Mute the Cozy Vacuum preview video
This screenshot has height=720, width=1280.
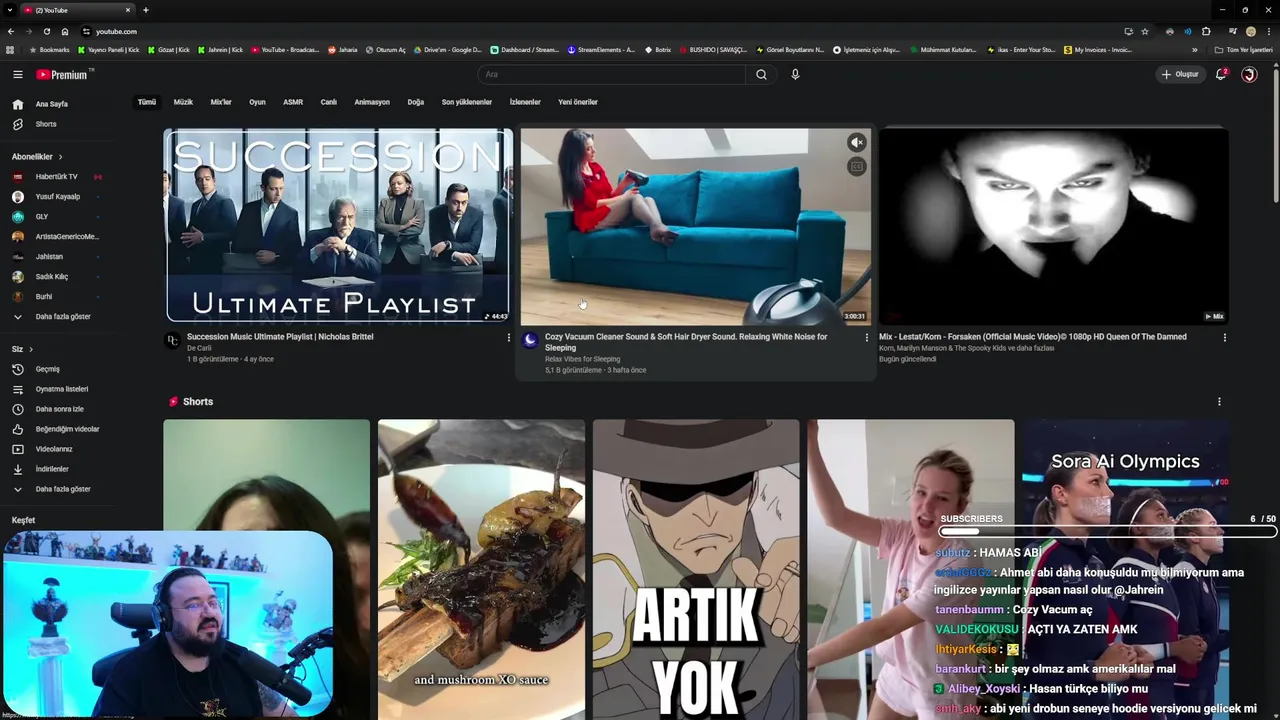(x=857, y=143)
